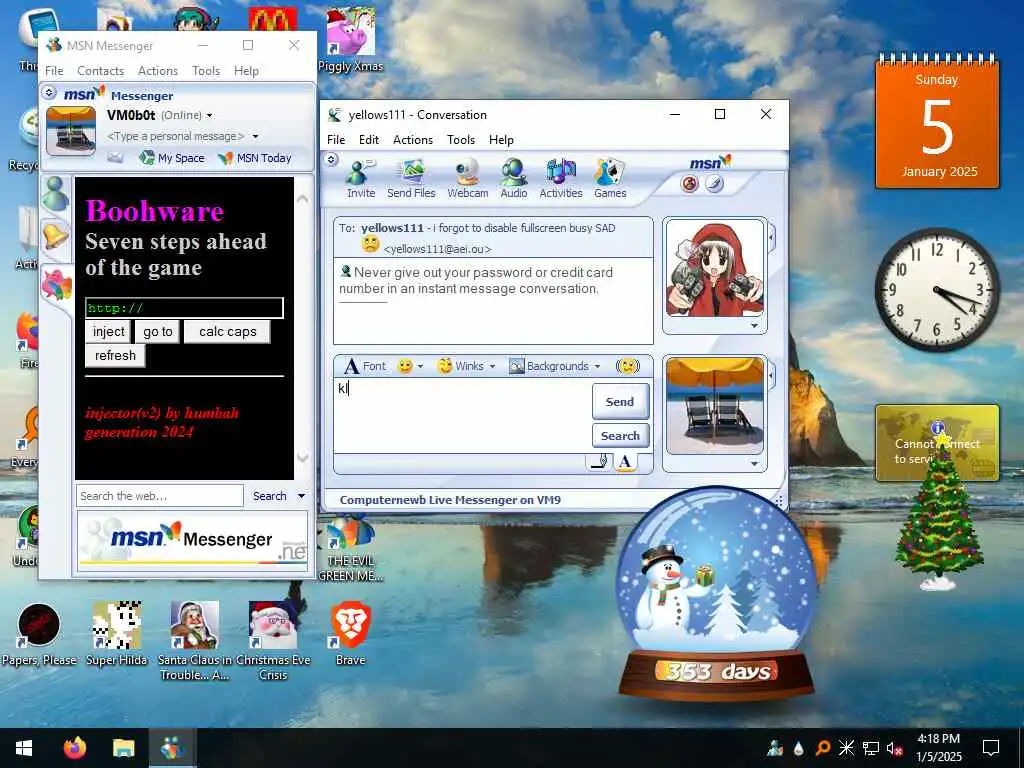Click the MSN Messenger banner ad
The width and height of the screenshot is (1024, 768).
193,541
